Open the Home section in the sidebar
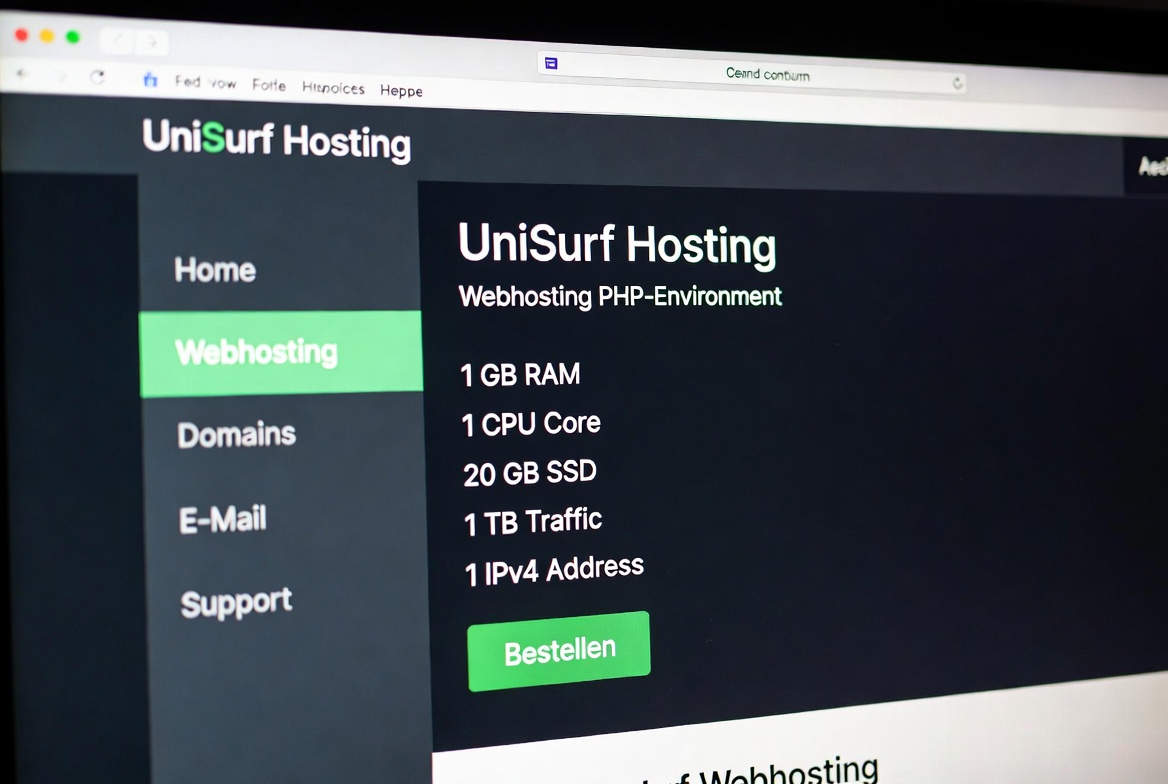Image resolution: width=1168 pixels, height=784 pixels. (214, 269)
